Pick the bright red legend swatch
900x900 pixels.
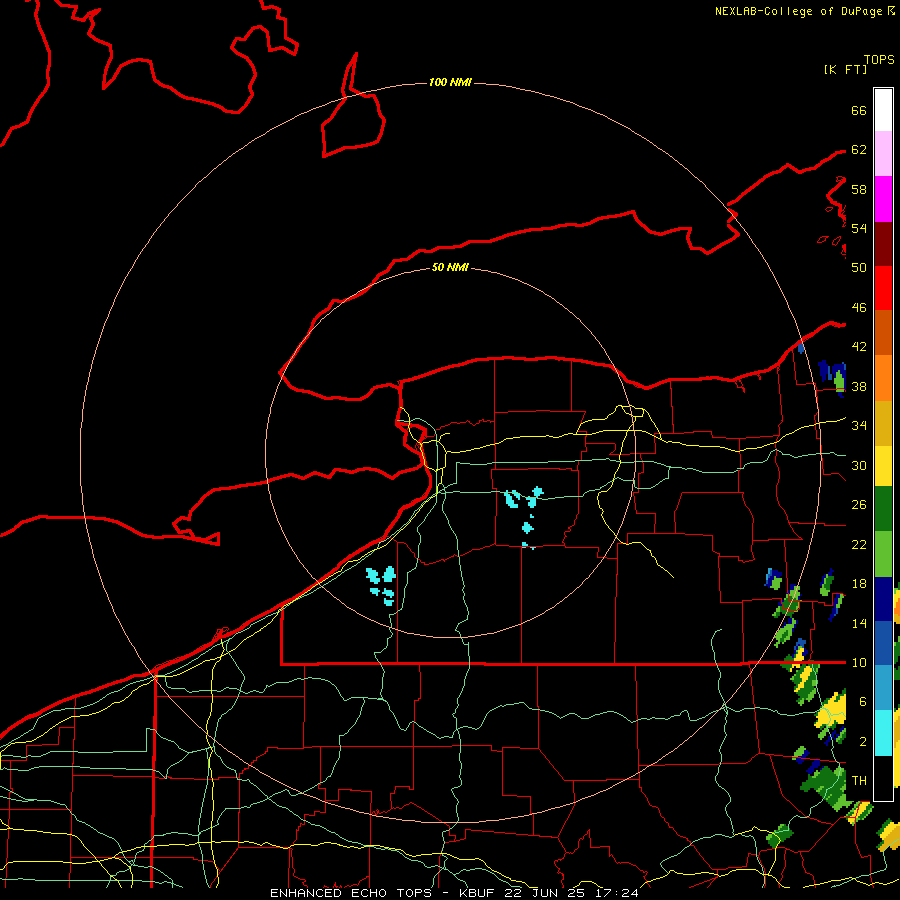[883, 288]
